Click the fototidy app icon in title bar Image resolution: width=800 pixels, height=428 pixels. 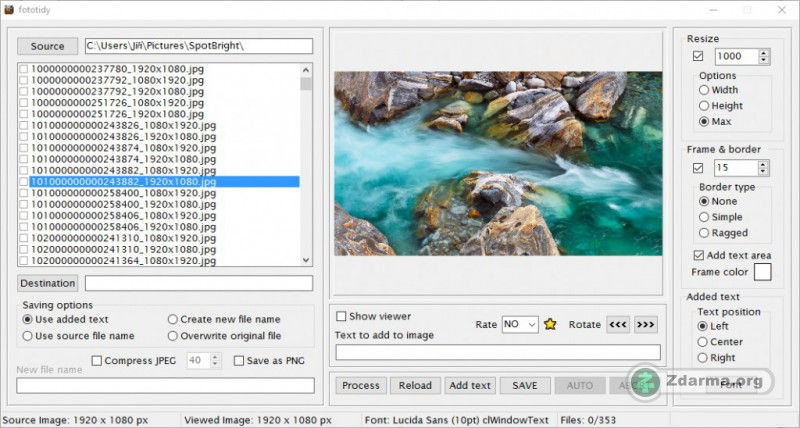point(9,10)
